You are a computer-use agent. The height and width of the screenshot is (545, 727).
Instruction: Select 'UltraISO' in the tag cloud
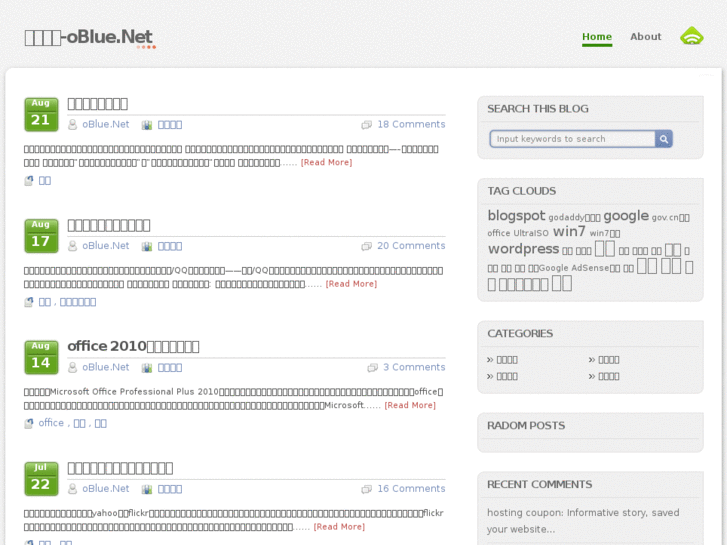point(530,233)
